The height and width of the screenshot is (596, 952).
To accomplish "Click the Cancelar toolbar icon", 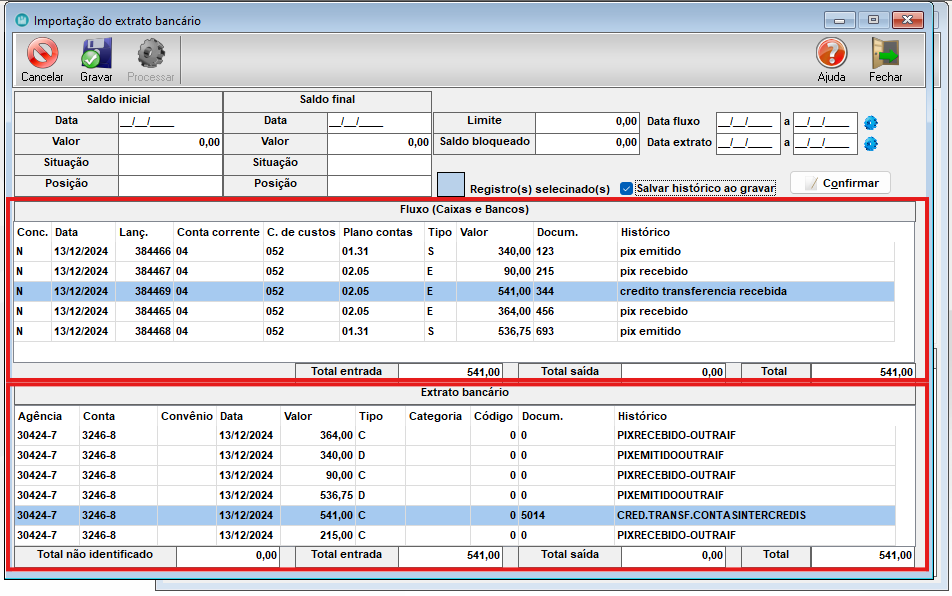I will pos(42,54).
